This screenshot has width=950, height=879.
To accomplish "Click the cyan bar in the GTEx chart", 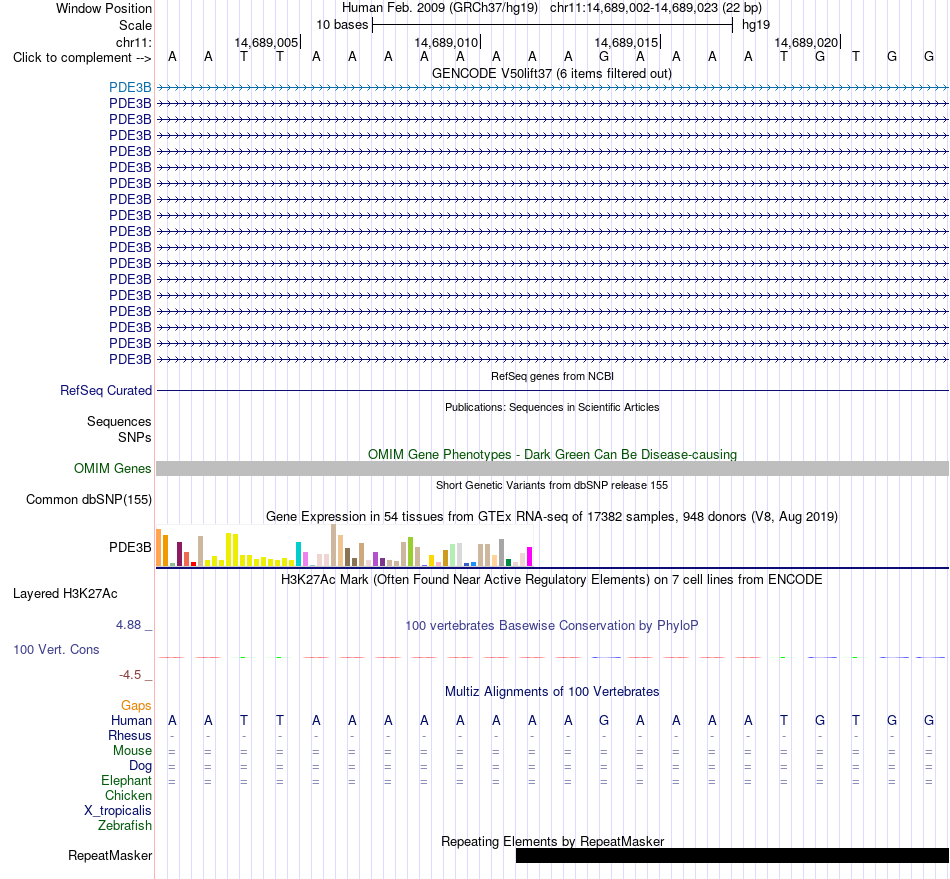I will click(298, 554).
